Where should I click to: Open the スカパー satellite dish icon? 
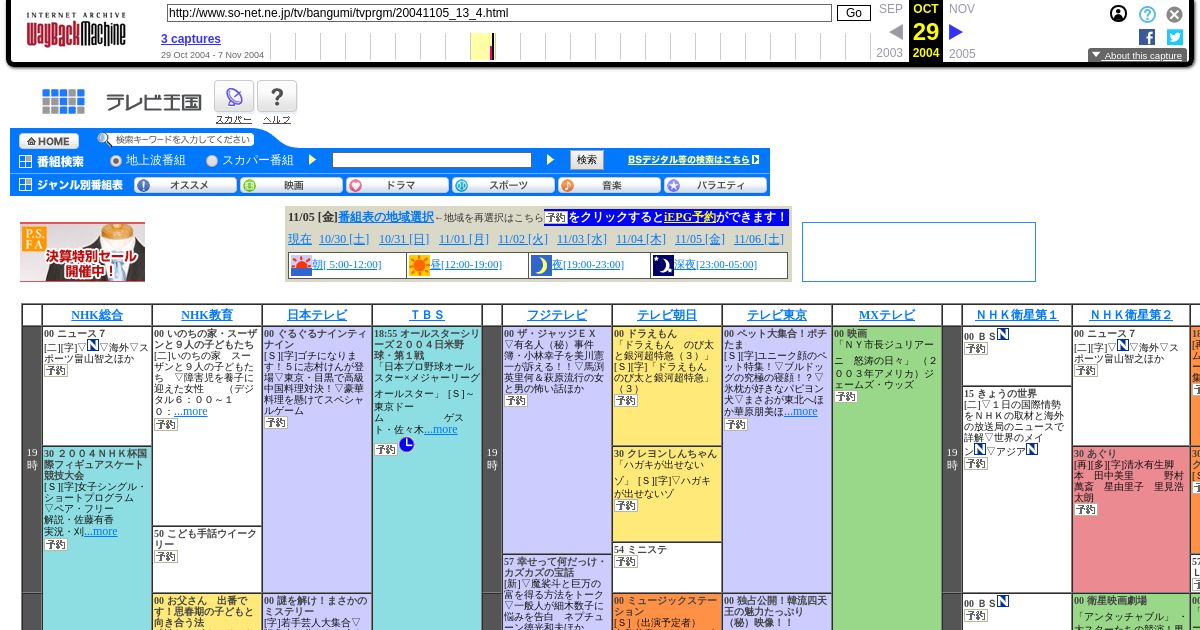(x=234, y=97)
